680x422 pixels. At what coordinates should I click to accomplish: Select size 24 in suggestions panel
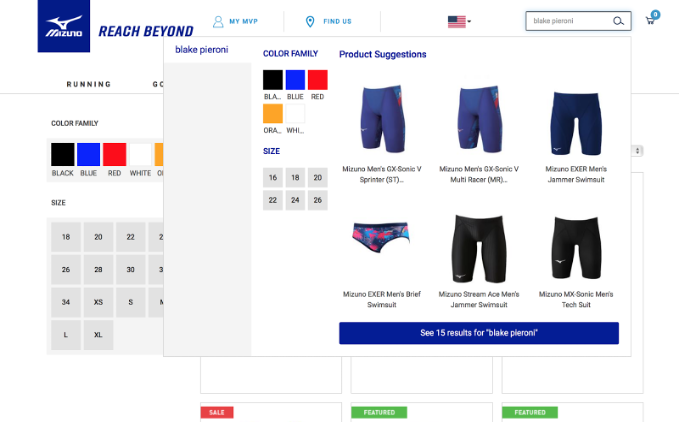pyautogui.click(x=295, y=200)
